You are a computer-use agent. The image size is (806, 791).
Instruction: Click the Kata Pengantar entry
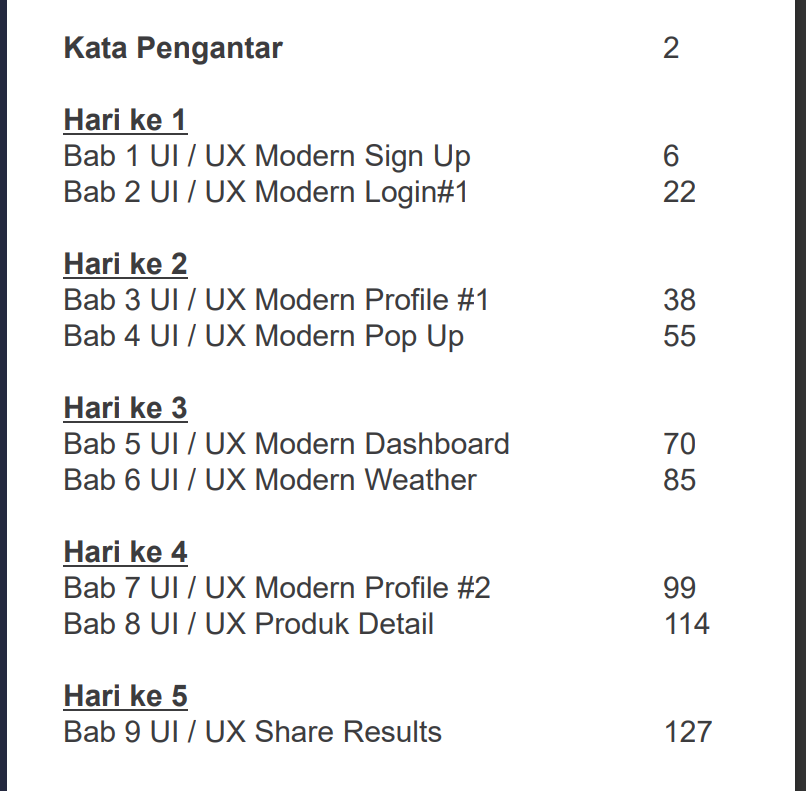click(173, 48)
